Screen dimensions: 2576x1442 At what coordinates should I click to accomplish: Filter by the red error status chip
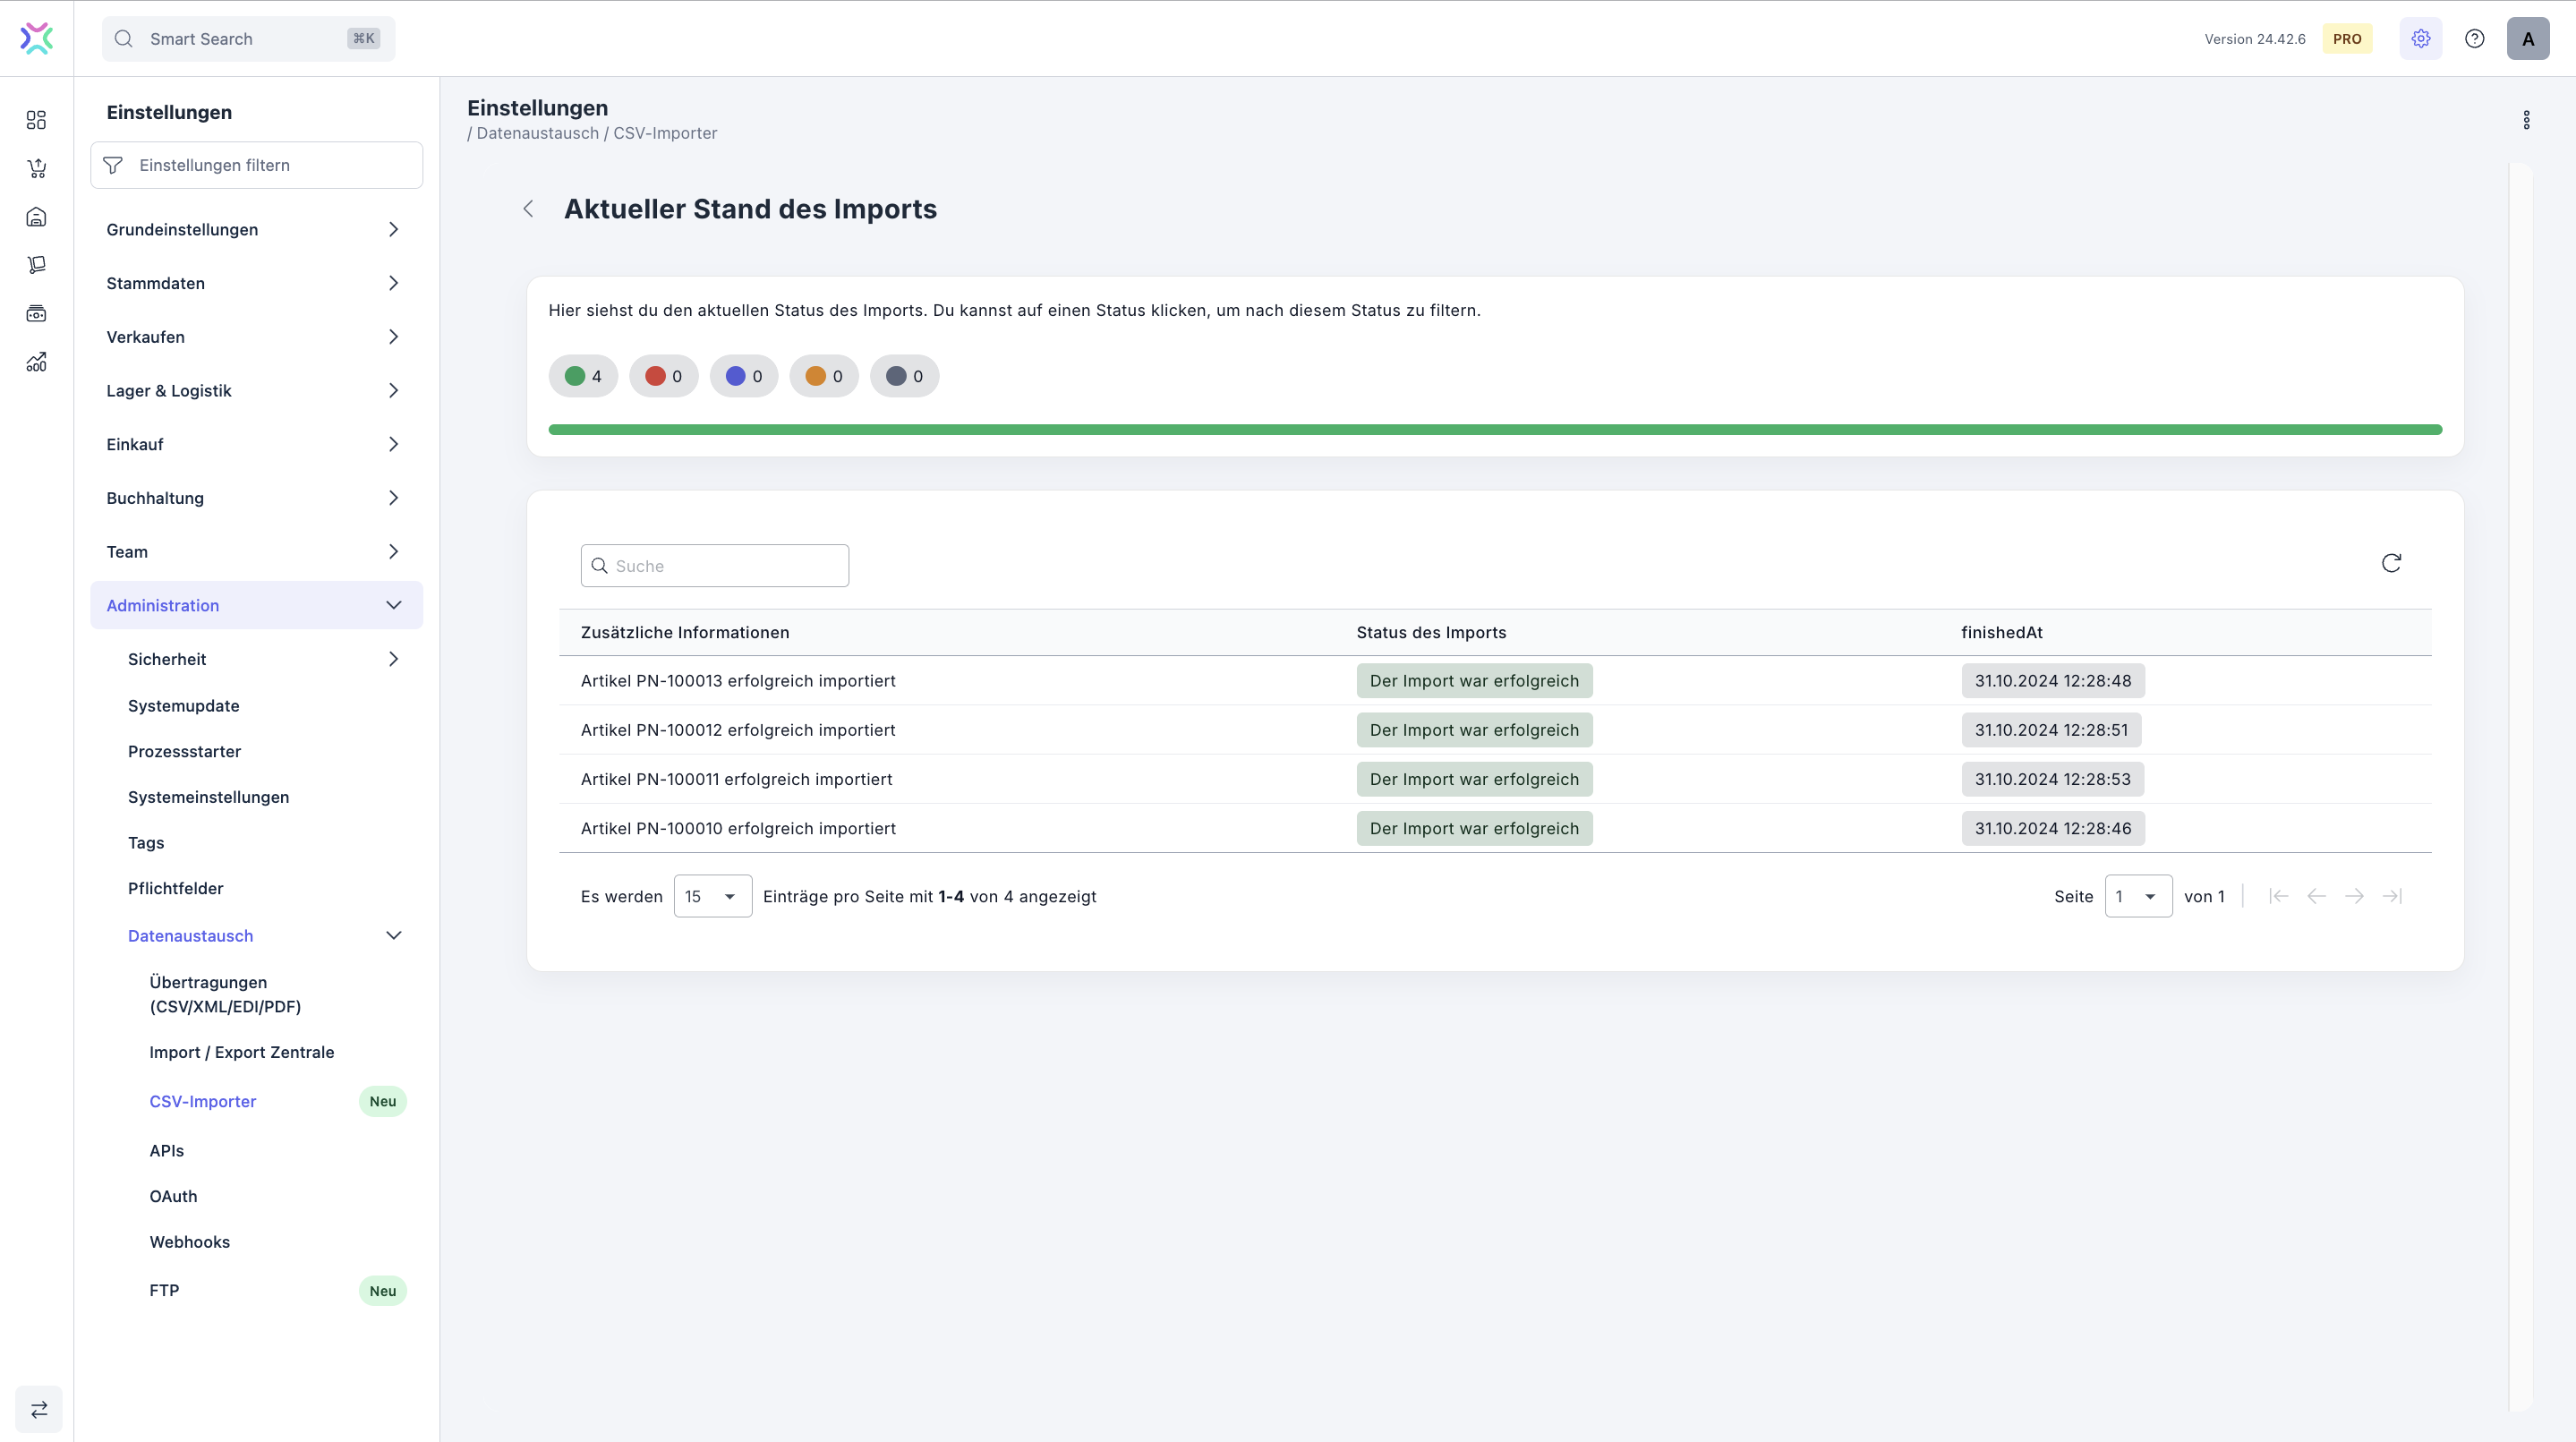pos(663,376)
